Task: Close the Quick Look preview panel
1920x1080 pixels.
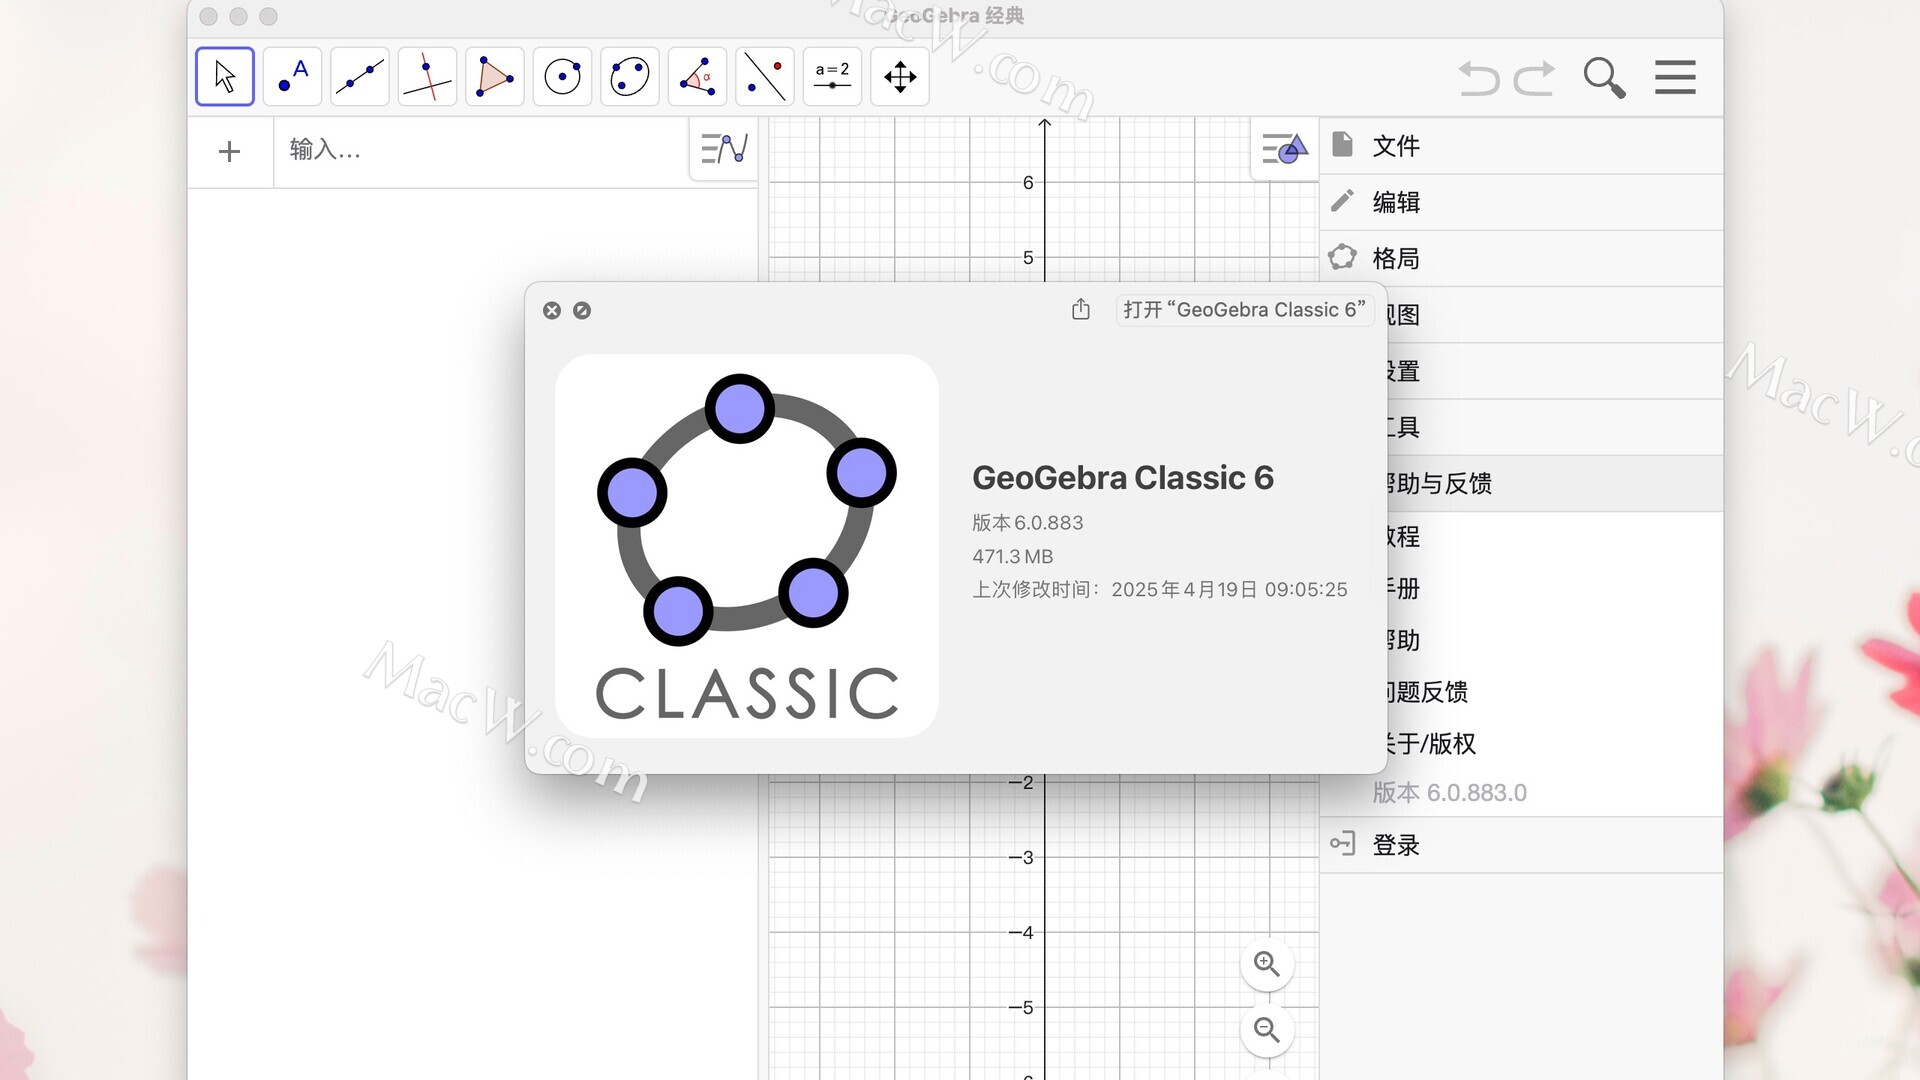Action: click(x=552, y=311)
